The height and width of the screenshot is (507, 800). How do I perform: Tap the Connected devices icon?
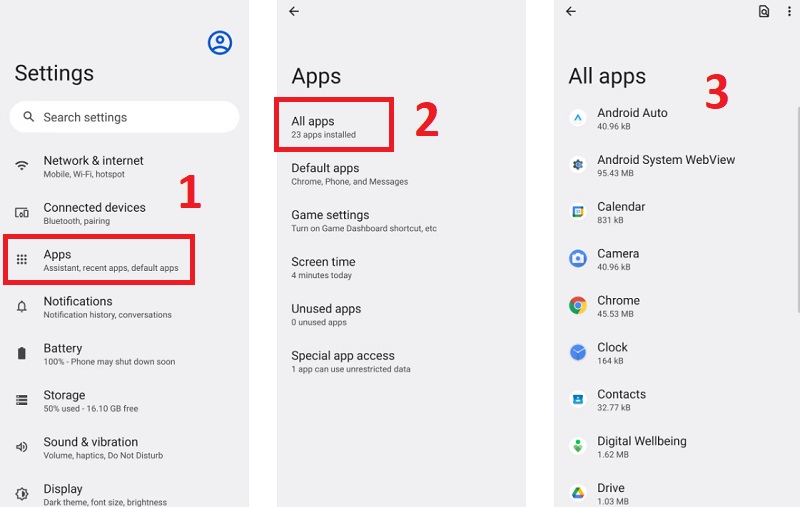pos(22,213)
